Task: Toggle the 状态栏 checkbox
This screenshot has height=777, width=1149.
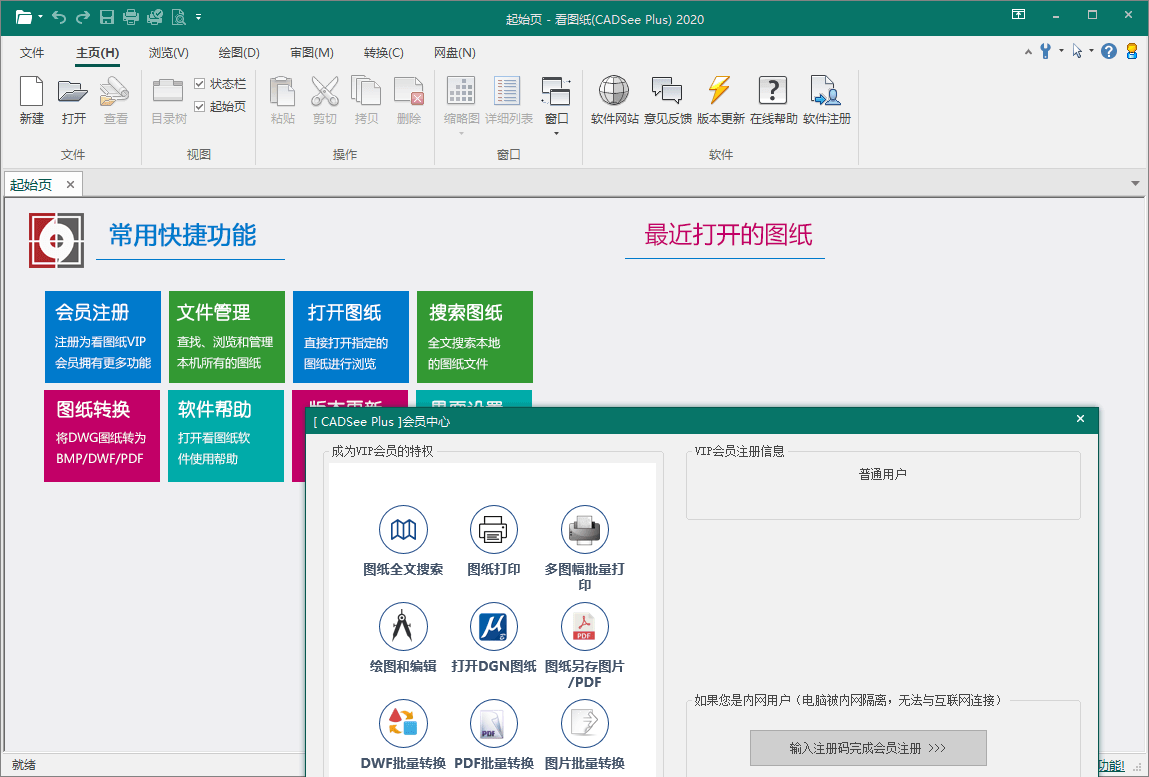Action: (x=200, y=84)
